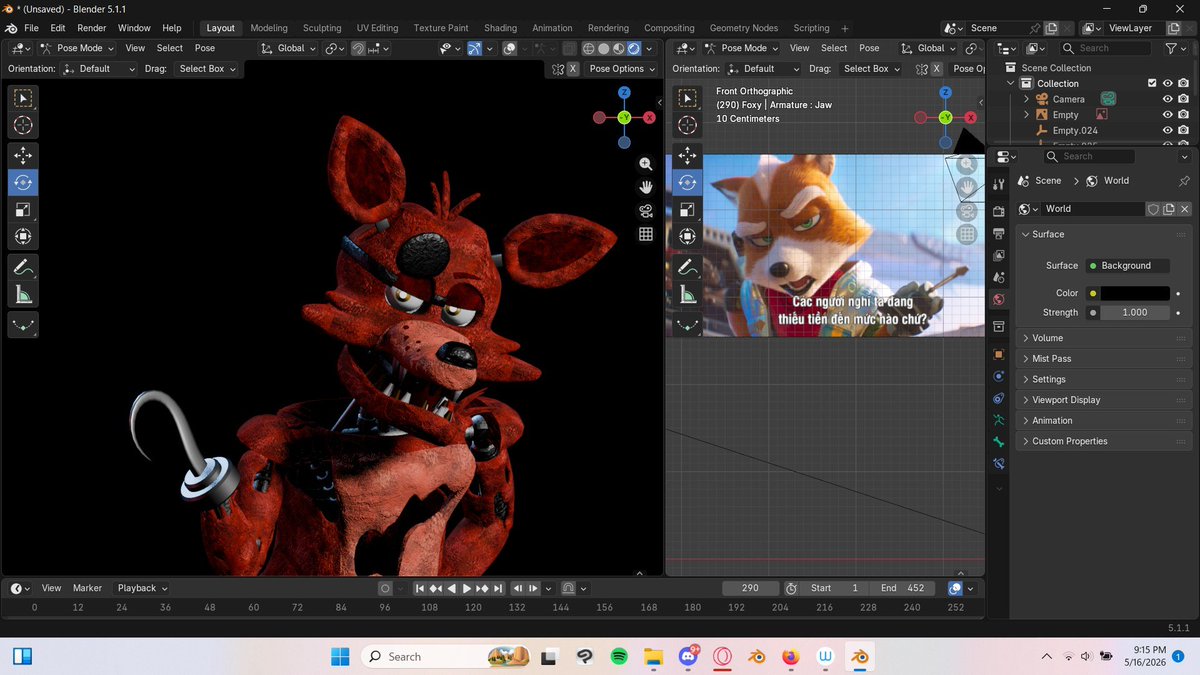Select the Scale tool in right viewport
The image size is (1200, 675).
687,210
